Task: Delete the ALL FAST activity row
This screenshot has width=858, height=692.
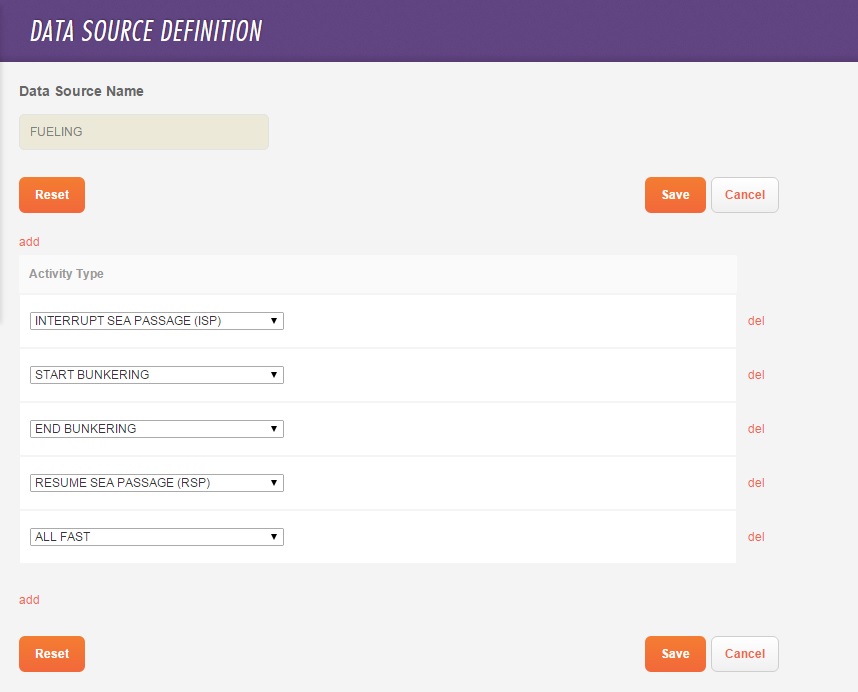Action: pyautogui.click(x=756, y=536)
